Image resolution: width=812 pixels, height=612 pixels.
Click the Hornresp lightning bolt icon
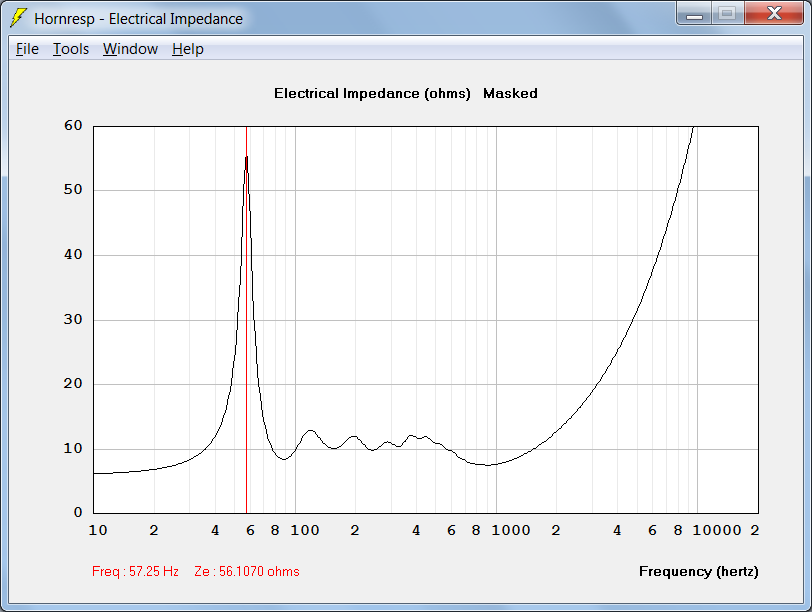(19, 18)
